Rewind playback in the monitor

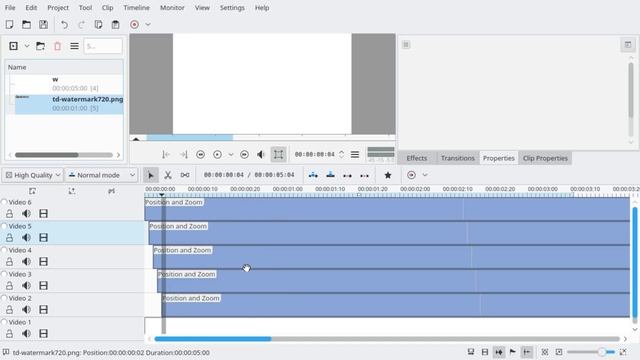coord(200,154)
